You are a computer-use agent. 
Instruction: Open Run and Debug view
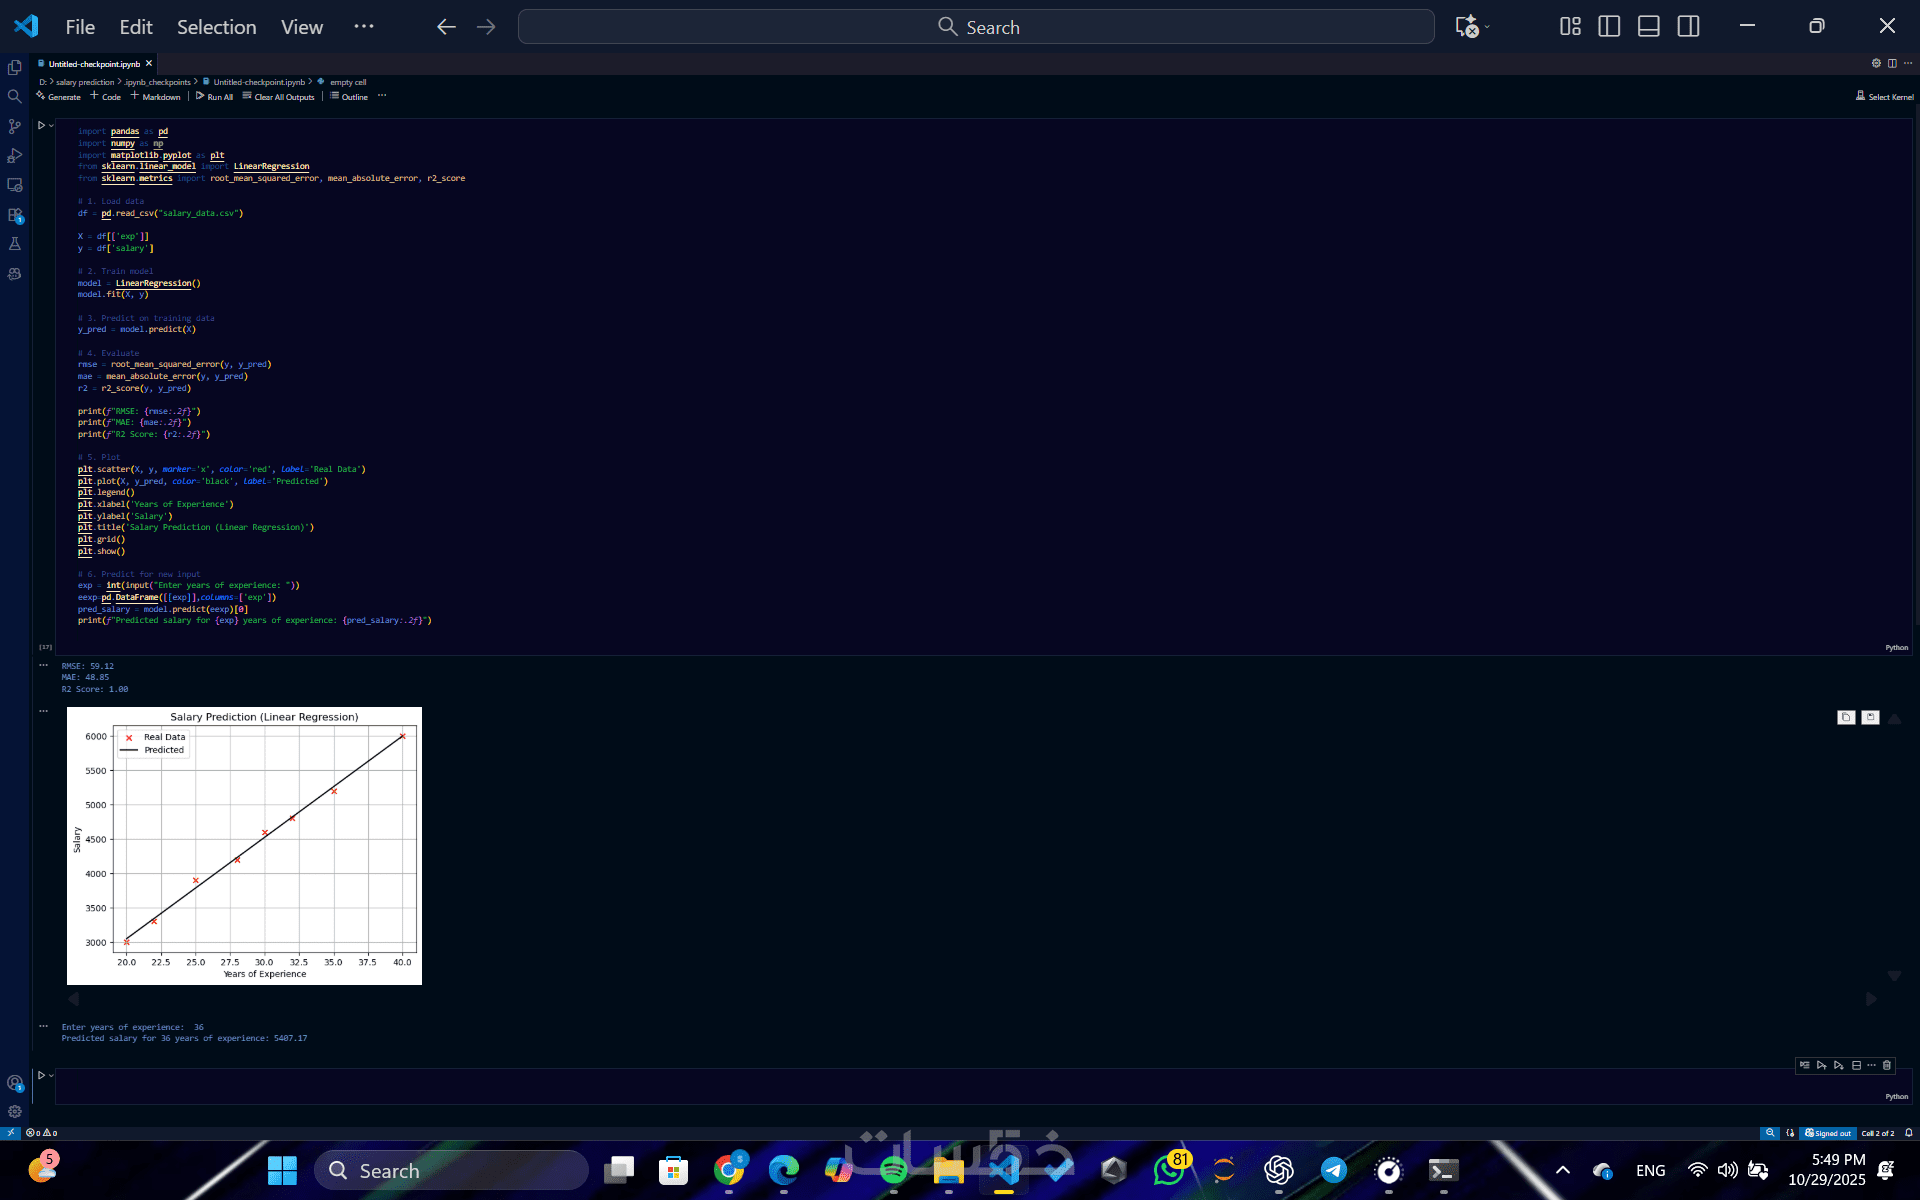[x=15, y=155]
